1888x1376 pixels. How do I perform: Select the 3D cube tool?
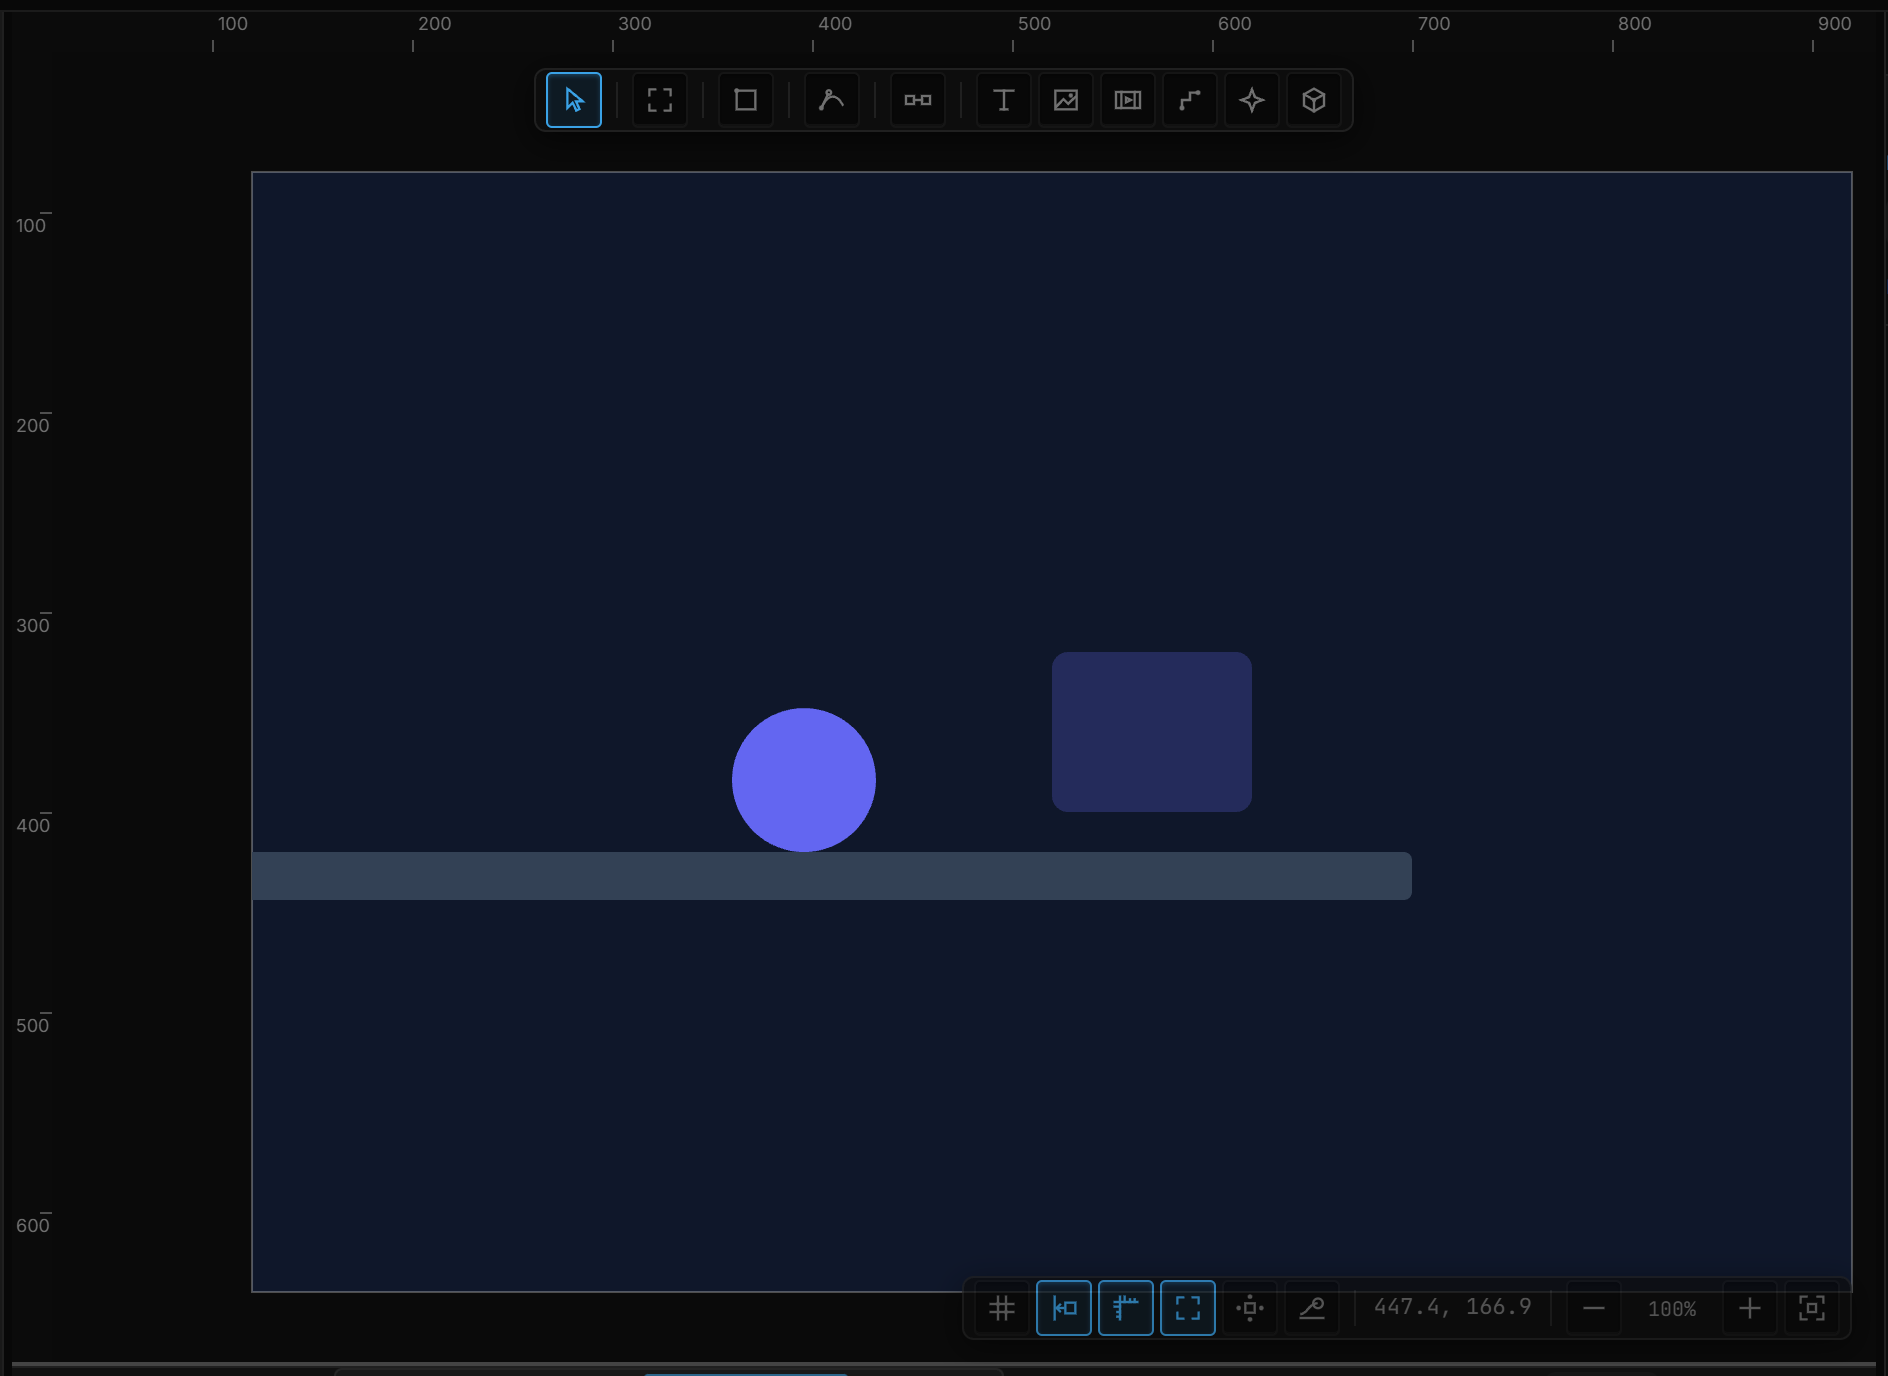(x=1314, y=100)
